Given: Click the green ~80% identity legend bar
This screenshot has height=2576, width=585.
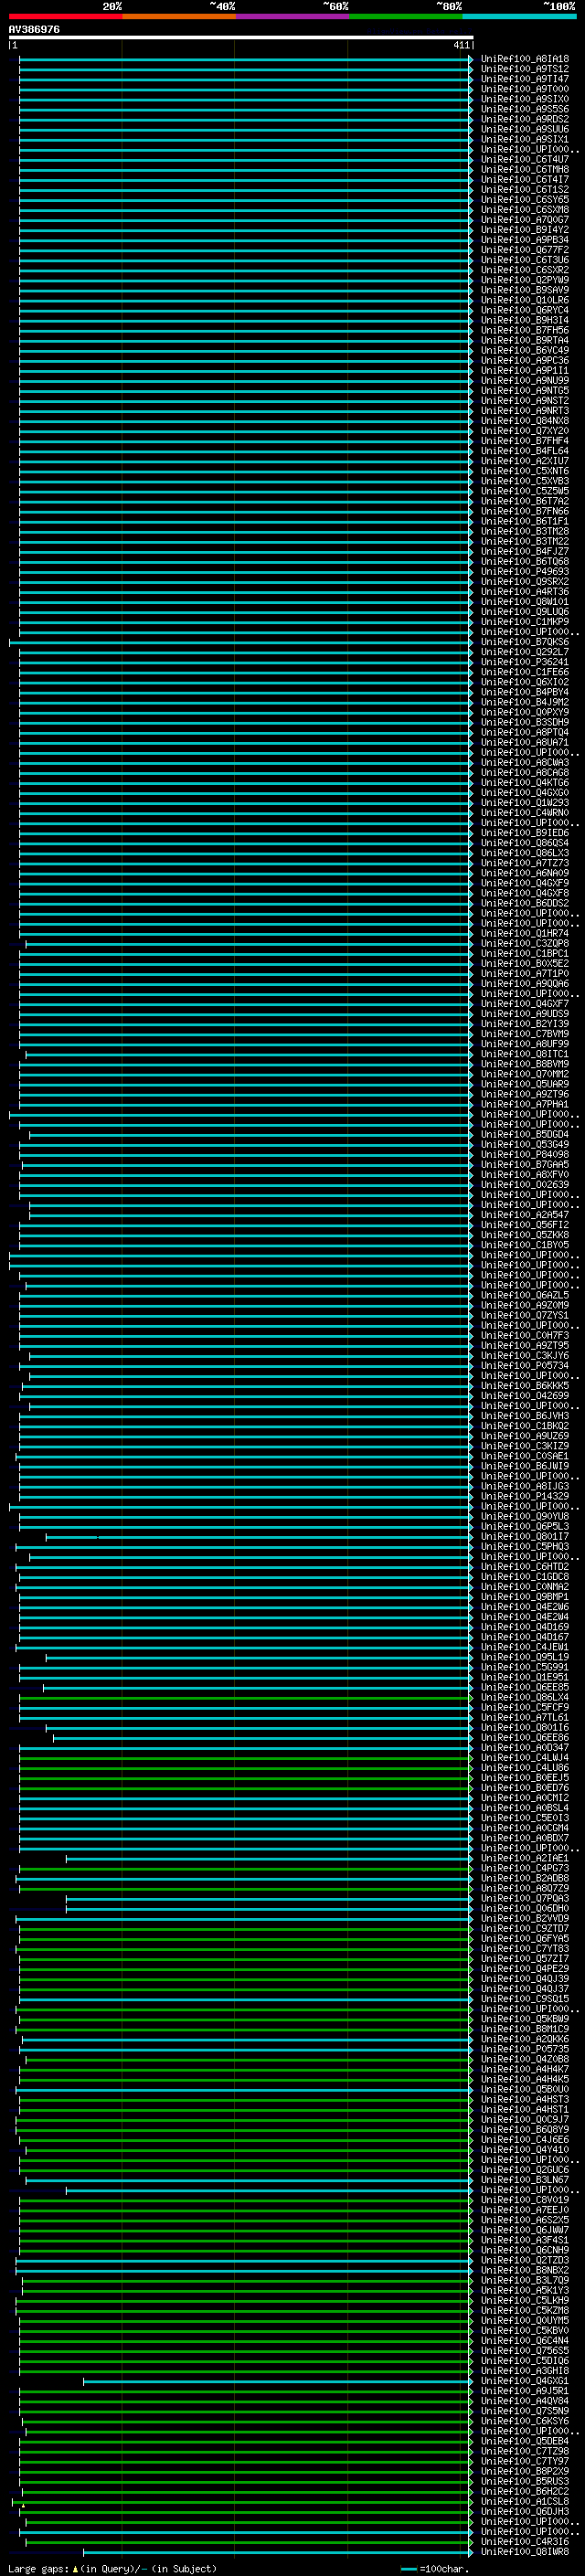Looking at the screenshot, I should [406, 16].
